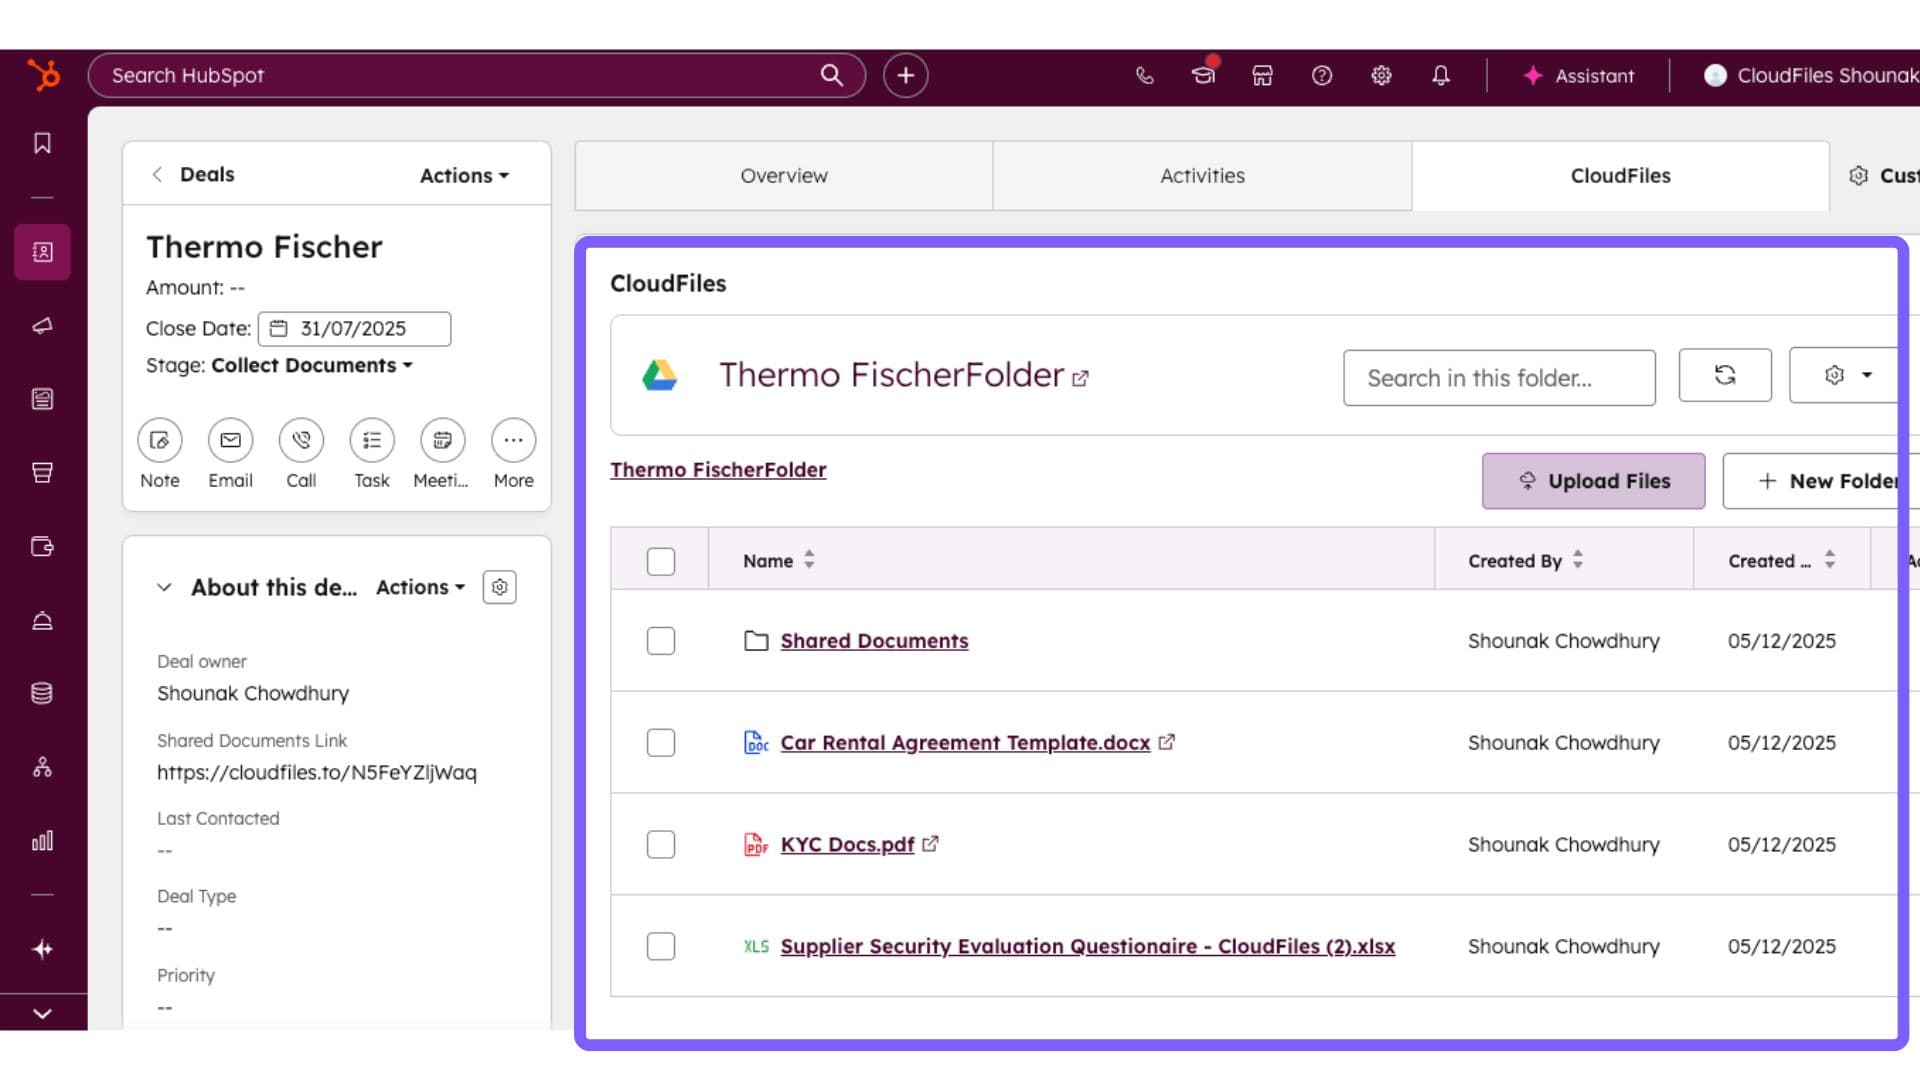
Task: Switch to the Activities tab
Action: pos(1202,175)
